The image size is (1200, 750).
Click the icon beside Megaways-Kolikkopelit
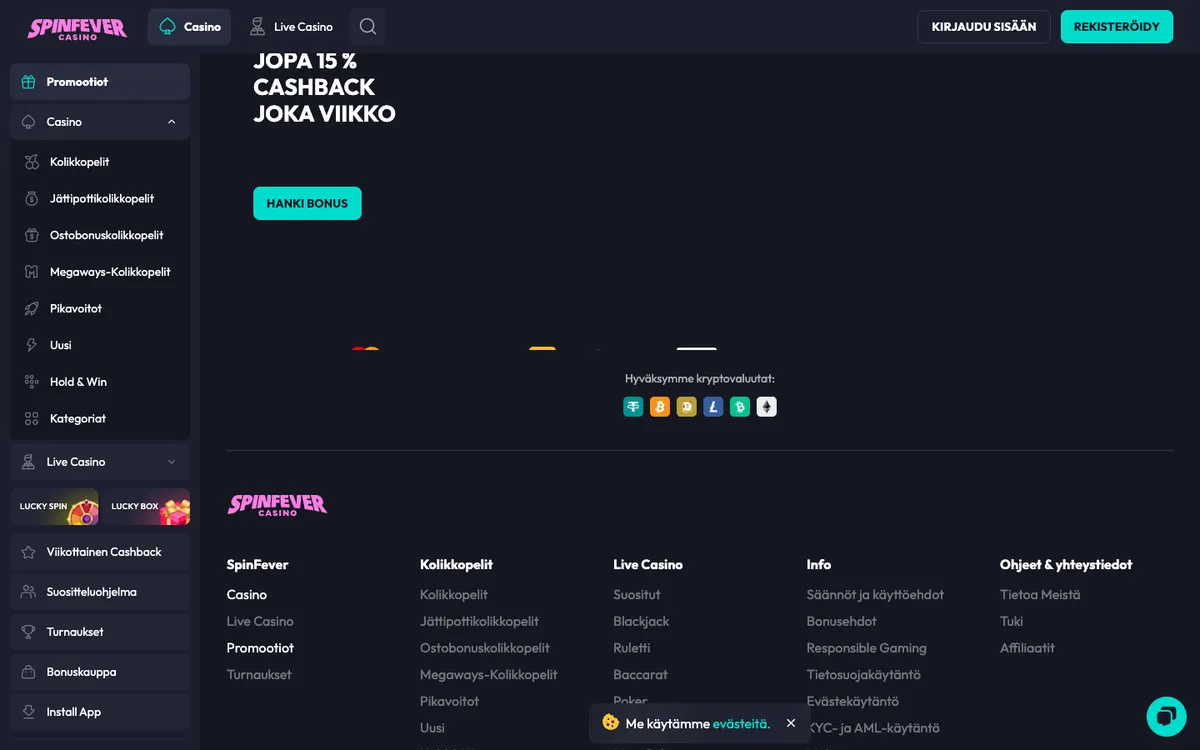[31, 272]
